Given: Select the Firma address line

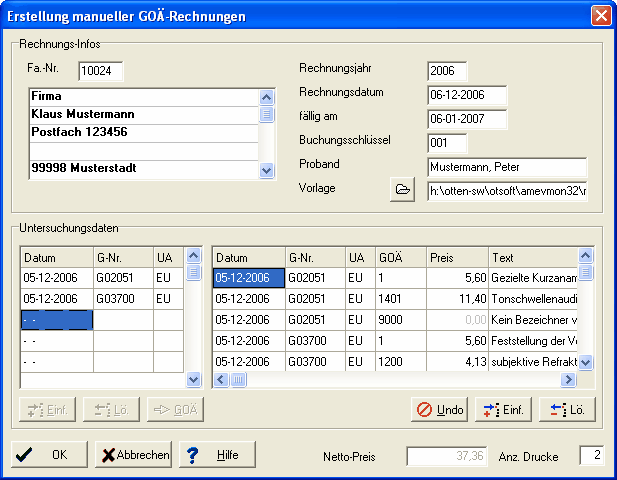Looking at the screenshot, I should tap(144, 97).
